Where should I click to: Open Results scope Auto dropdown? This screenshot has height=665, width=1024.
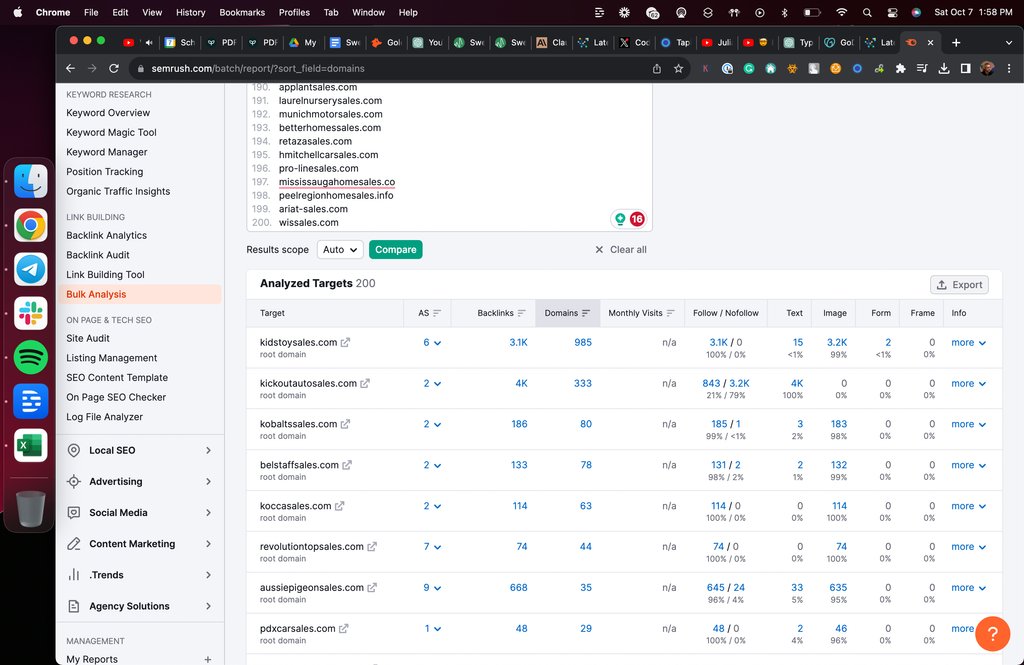(340, 250)
